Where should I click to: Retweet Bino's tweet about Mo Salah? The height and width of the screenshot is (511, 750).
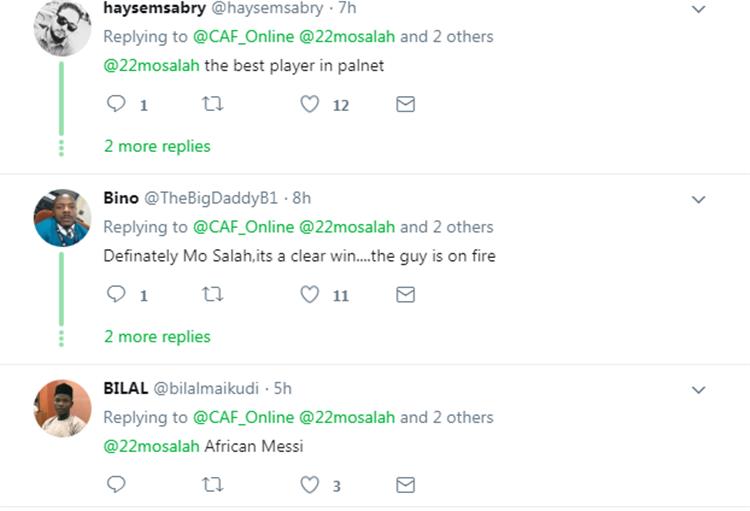tap(212, 294)
